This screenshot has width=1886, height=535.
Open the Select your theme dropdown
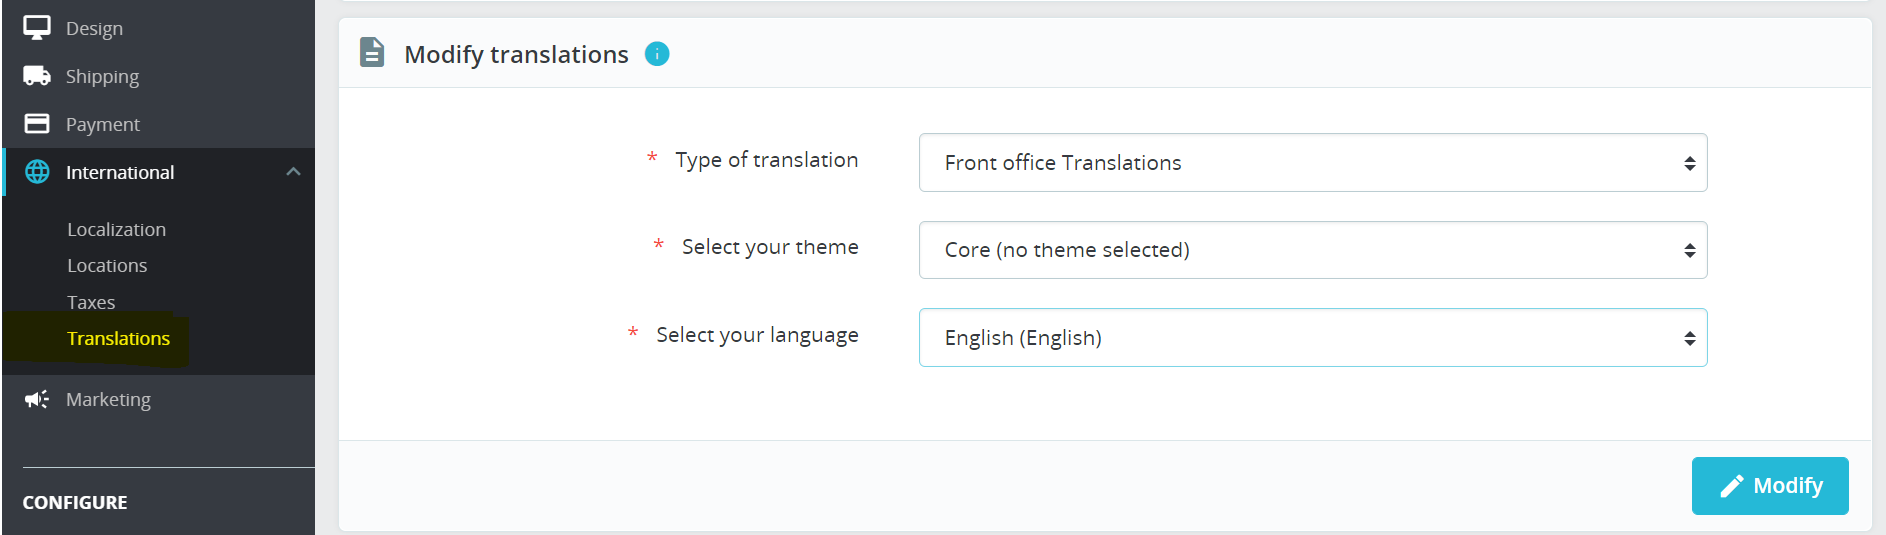click(1312, 250)
